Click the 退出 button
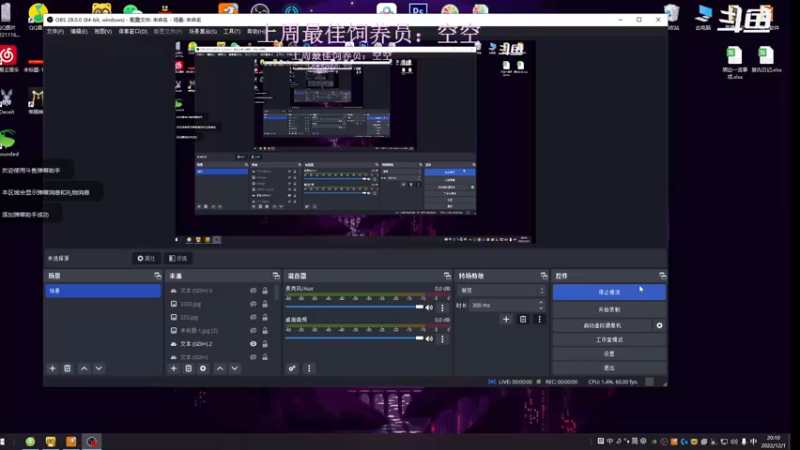 609,368
